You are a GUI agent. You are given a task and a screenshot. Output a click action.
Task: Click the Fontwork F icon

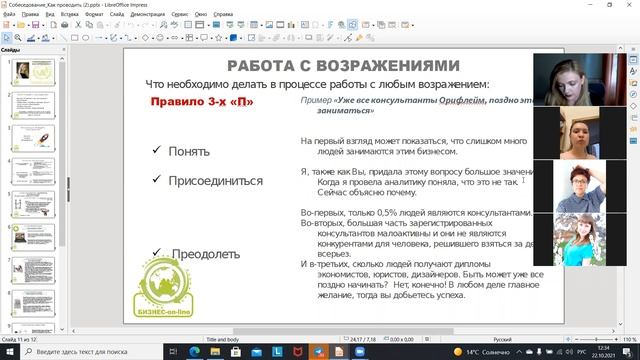[330, 25]
